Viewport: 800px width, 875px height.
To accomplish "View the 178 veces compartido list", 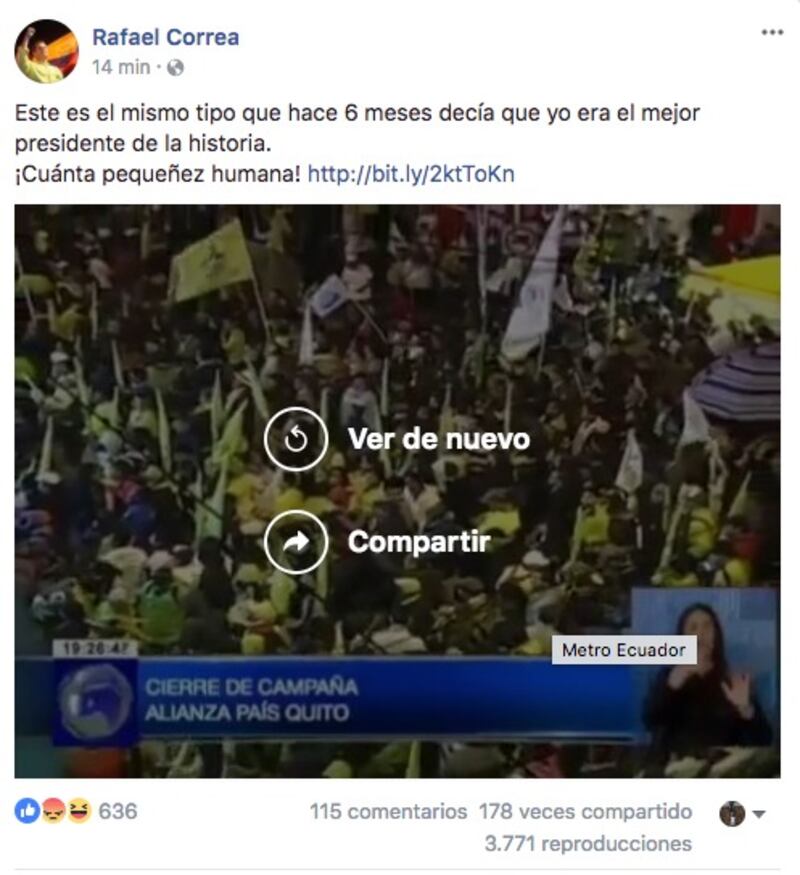I will tap(585, 811).
